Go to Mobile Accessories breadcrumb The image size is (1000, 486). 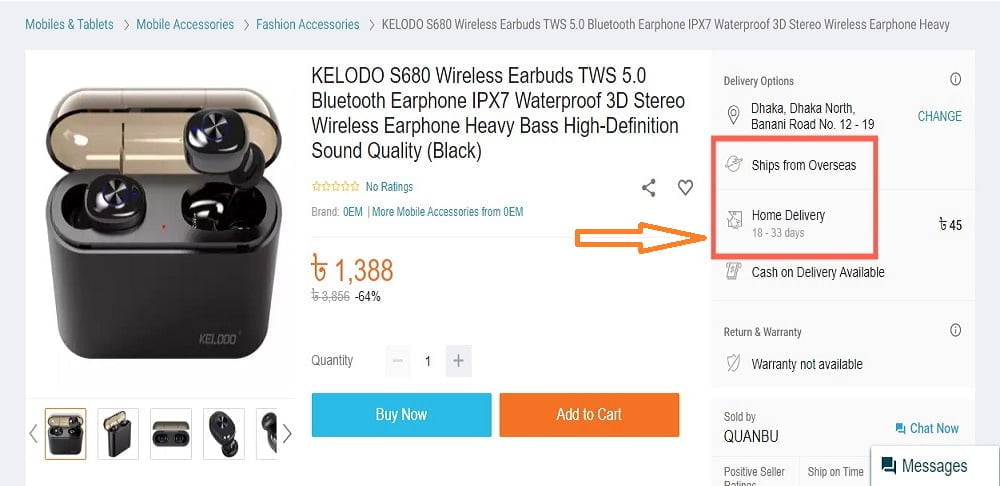(x=185, y=24)
